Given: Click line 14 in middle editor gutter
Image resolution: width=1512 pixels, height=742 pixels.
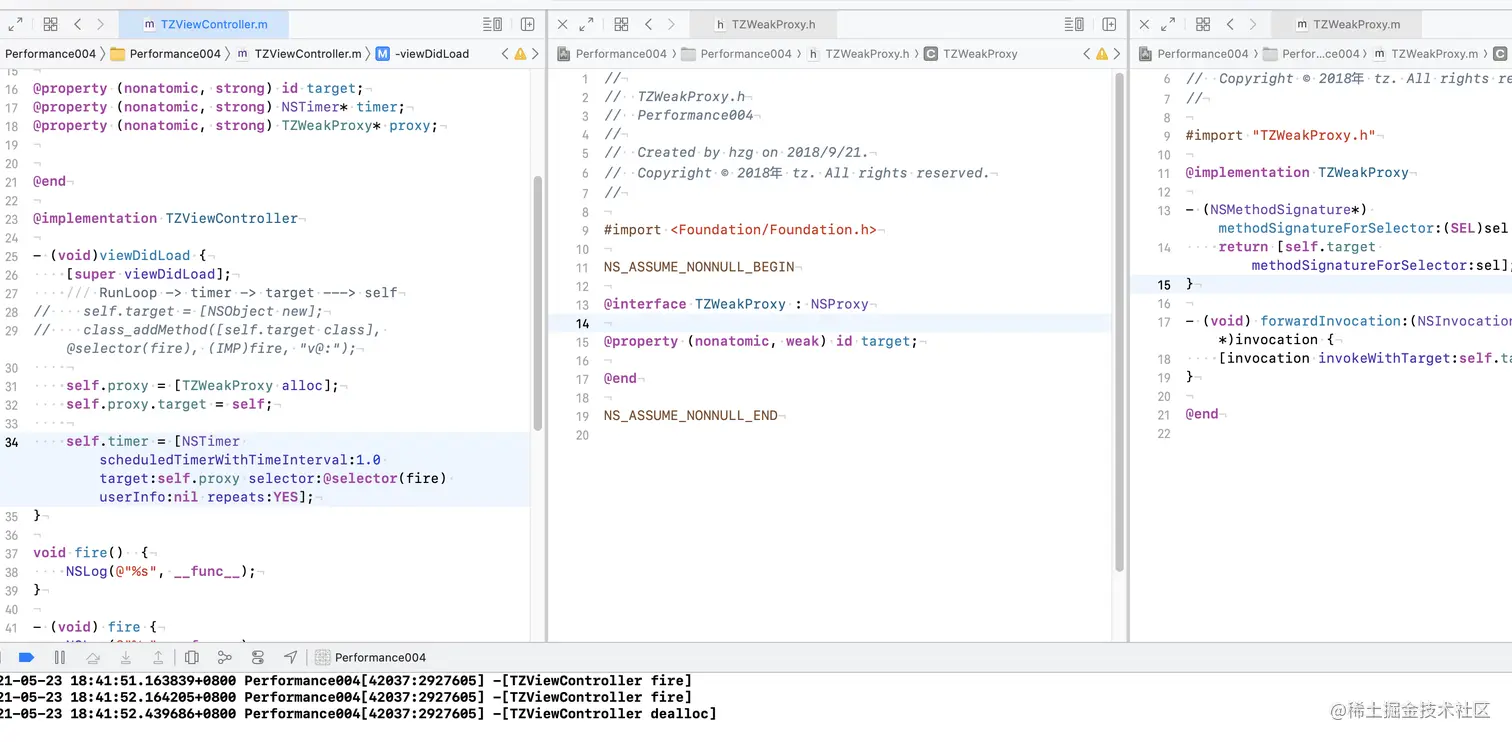Looking at the screenshot, I should tap(583, 323).
